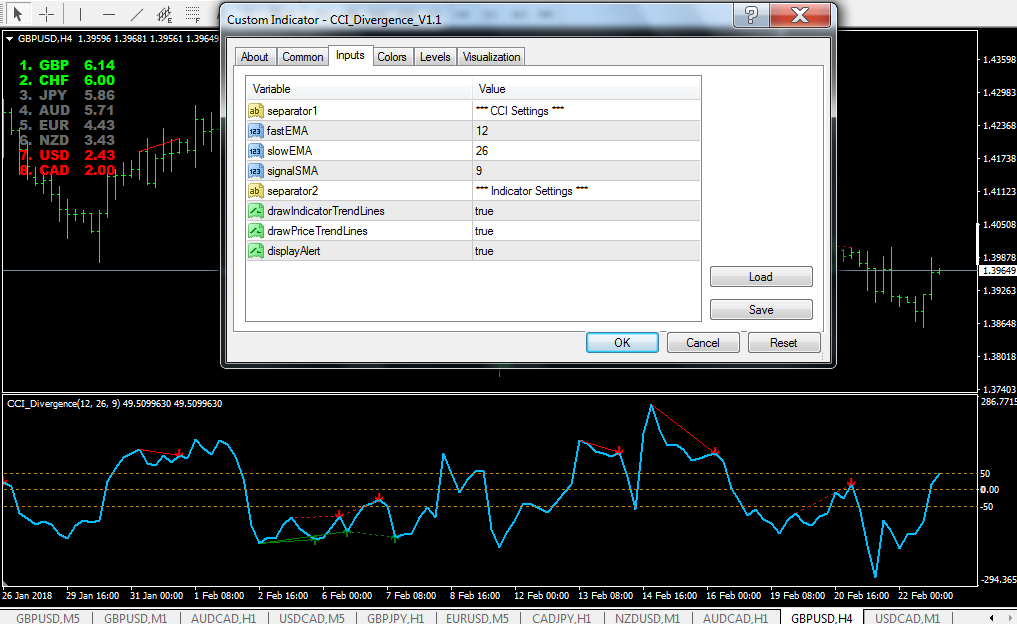Click the help question mark button

coord(751,15)
